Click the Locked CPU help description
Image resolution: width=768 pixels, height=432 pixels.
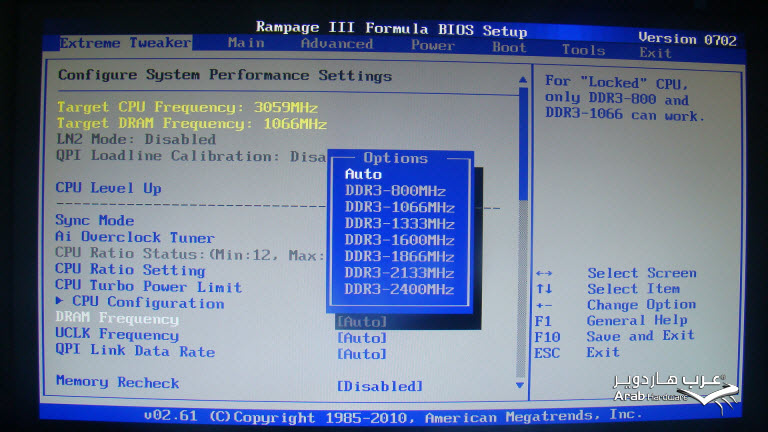[624, 98]
